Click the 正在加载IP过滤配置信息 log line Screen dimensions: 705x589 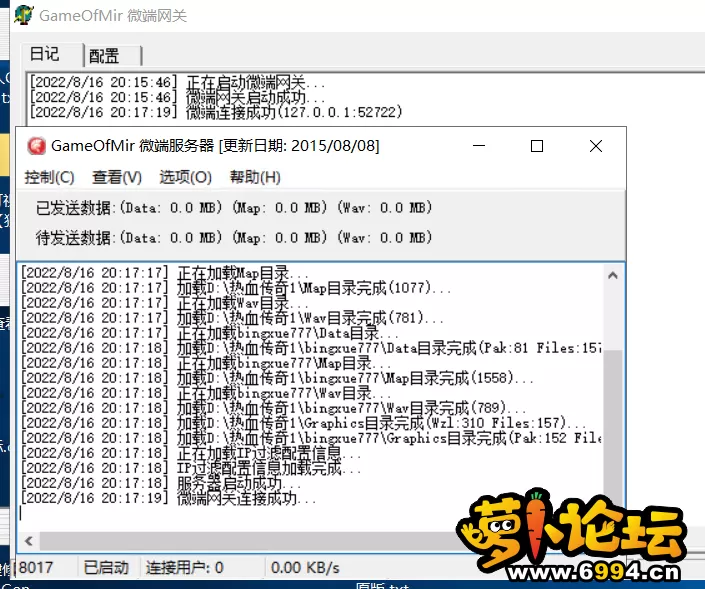(x=191, y=453)
